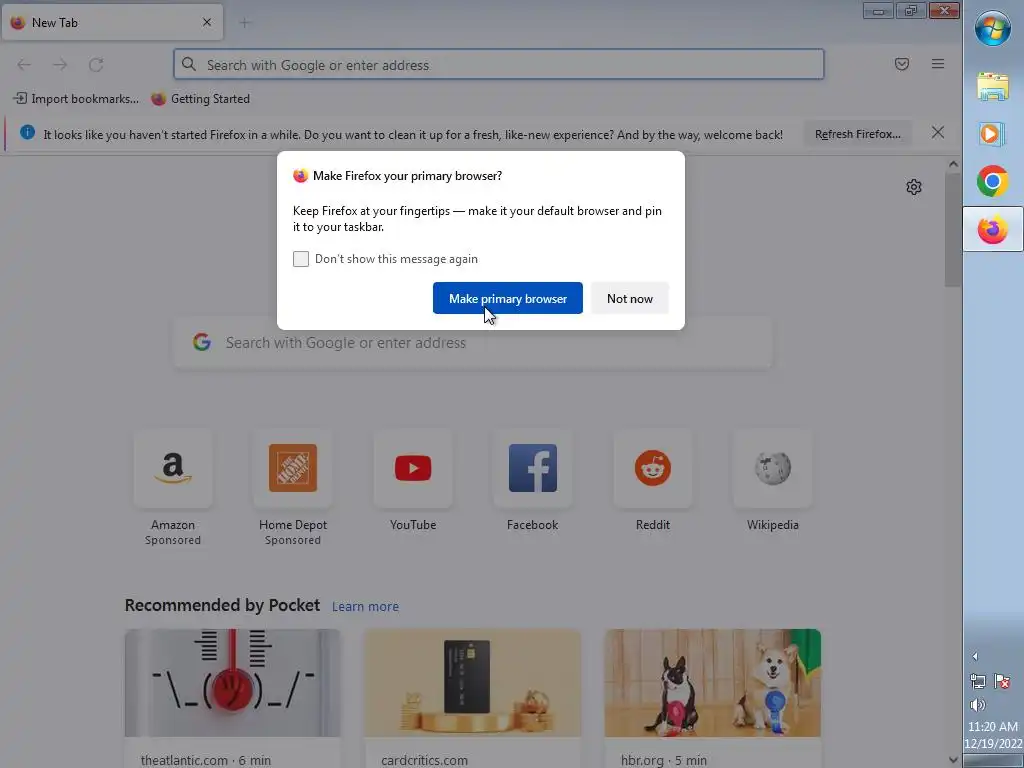Check Don't show this message again
The height and width of the screenshot is (768, 1024).
tap(301, 259)
